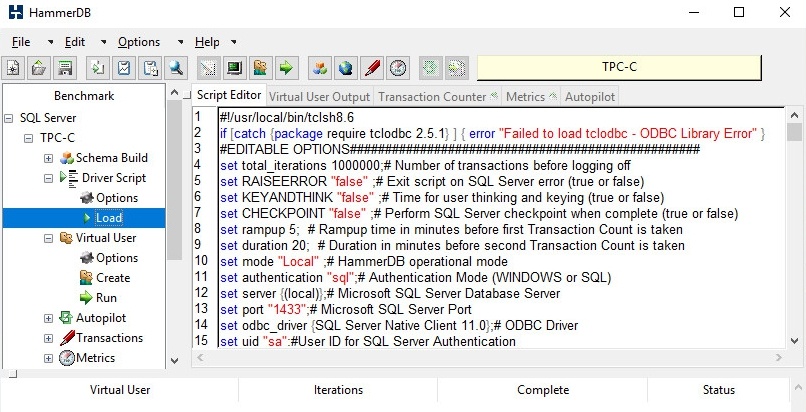Image resolution: width=806 pixels, height=412 pixels.
Task: Click the Search magnifier toolbar icon
Action: pyautogui.click(x=176, y=68)
